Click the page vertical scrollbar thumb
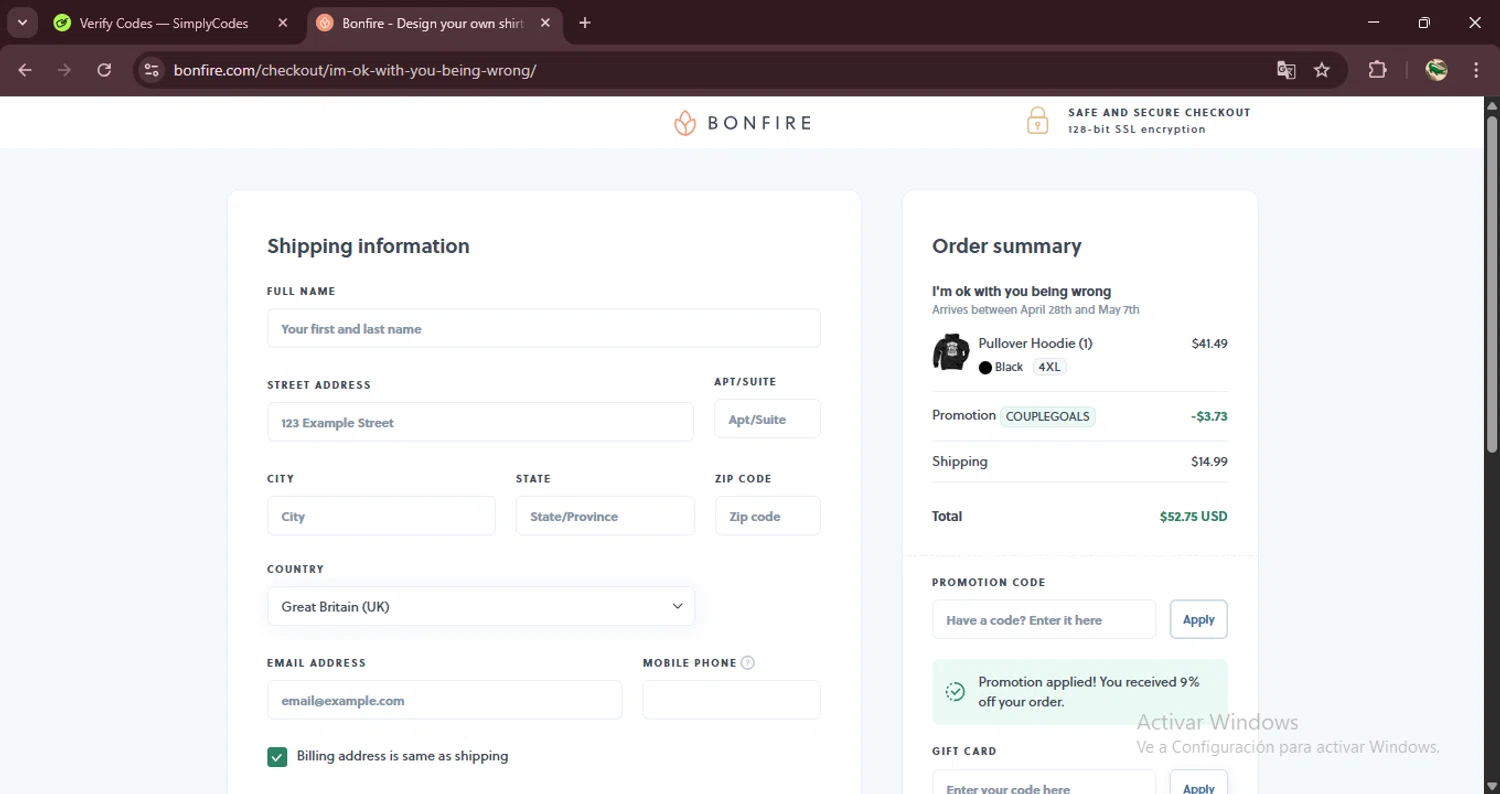 [x=1492, y=282]
